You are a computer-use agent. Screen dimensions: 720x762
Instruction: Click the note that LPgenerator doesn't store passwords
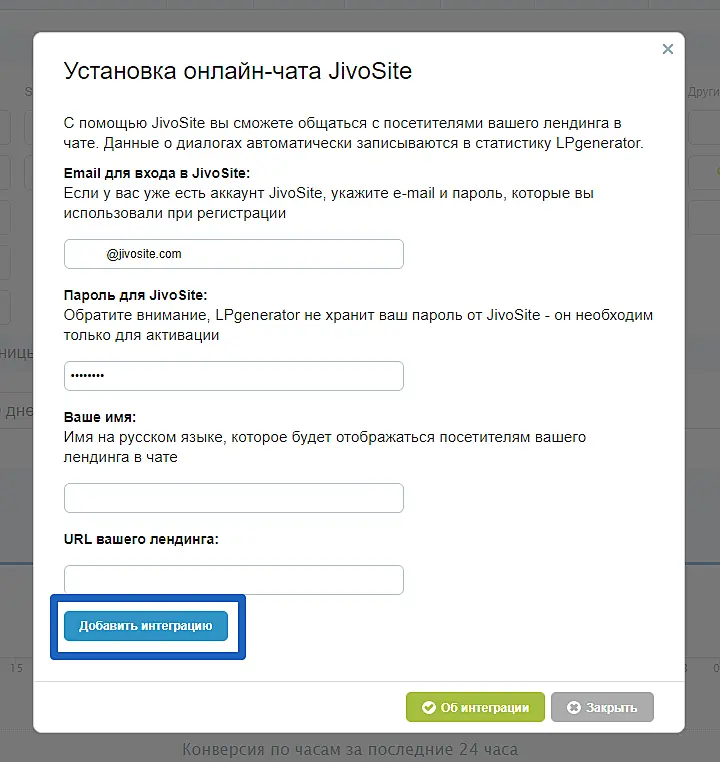[x=357, y=325]
